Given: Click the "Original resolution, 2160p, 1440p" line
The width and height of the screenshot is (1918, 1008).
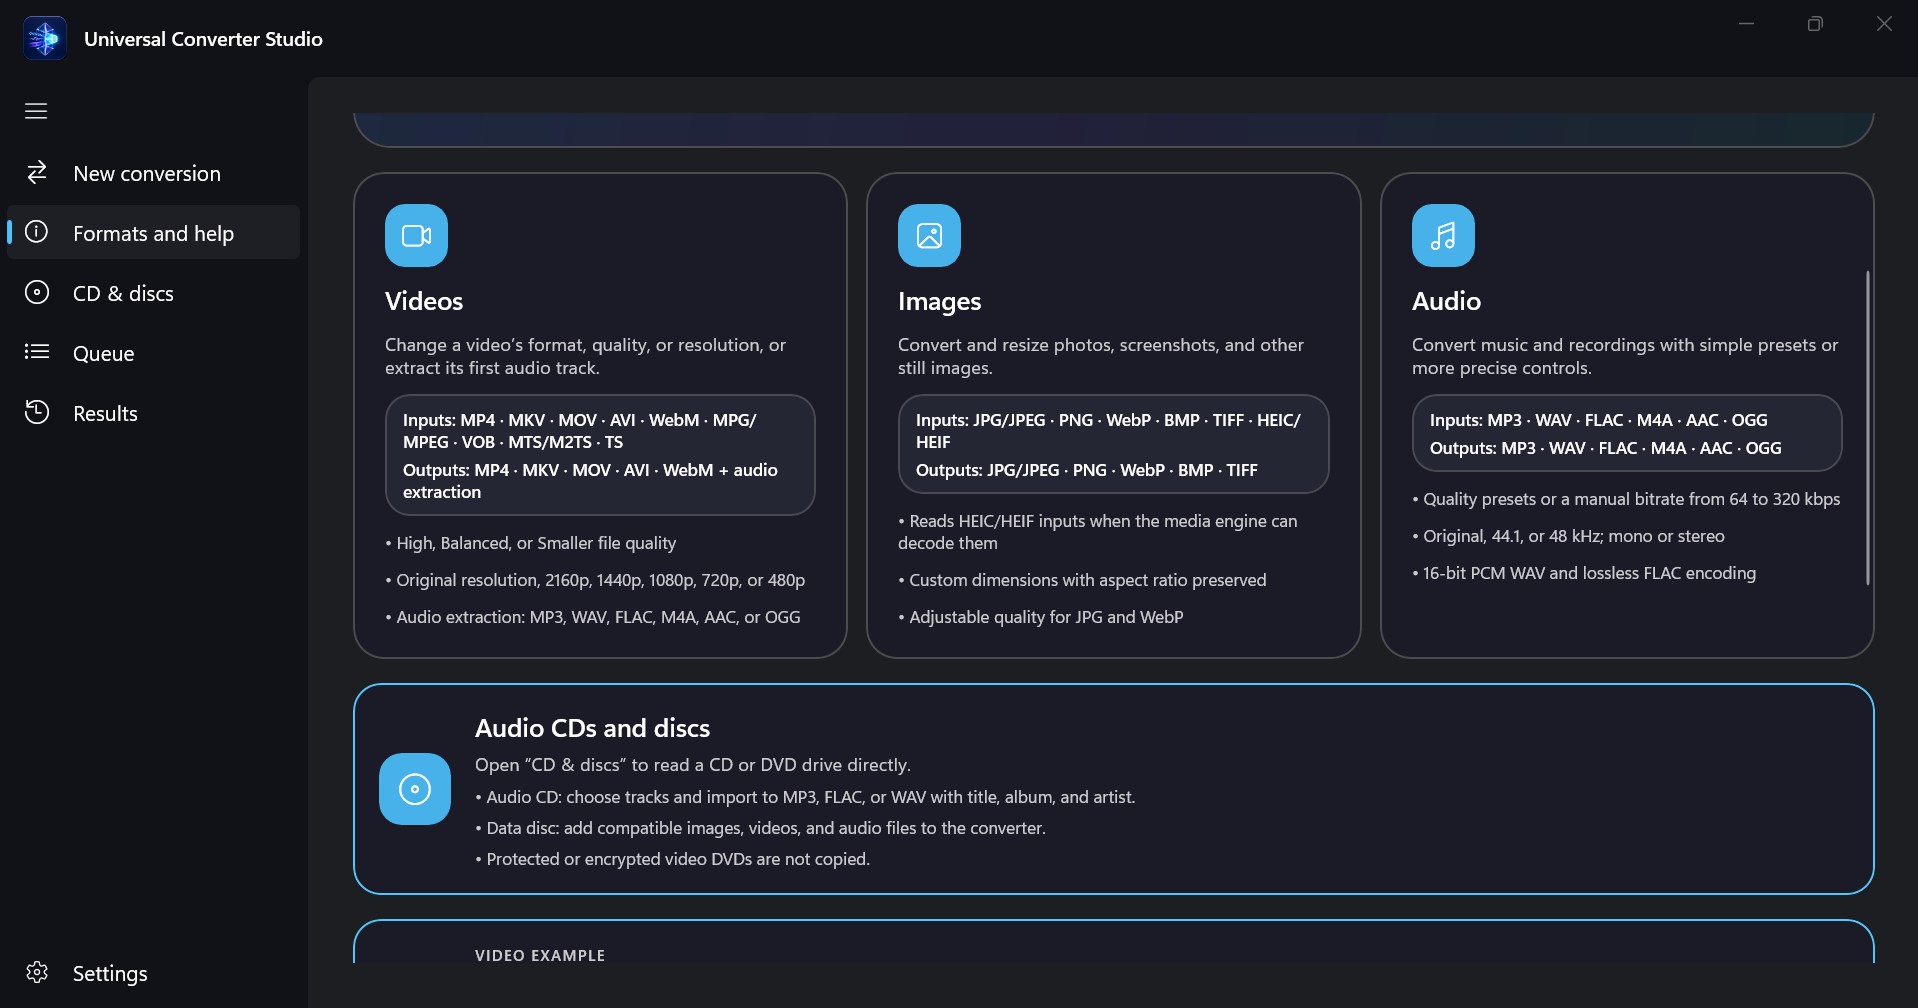Looking at the screenshot, I should [595, 580].
